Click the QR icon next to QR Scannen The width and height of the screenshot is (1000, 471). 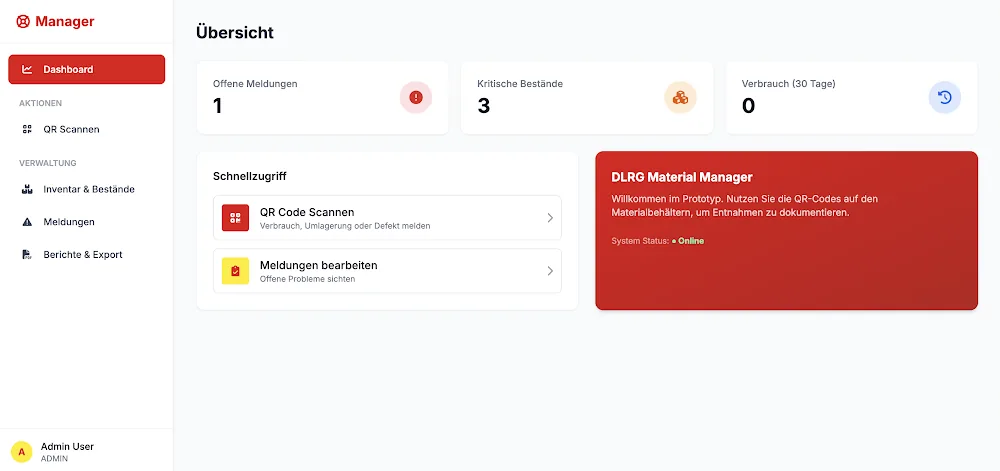(27, 129)
